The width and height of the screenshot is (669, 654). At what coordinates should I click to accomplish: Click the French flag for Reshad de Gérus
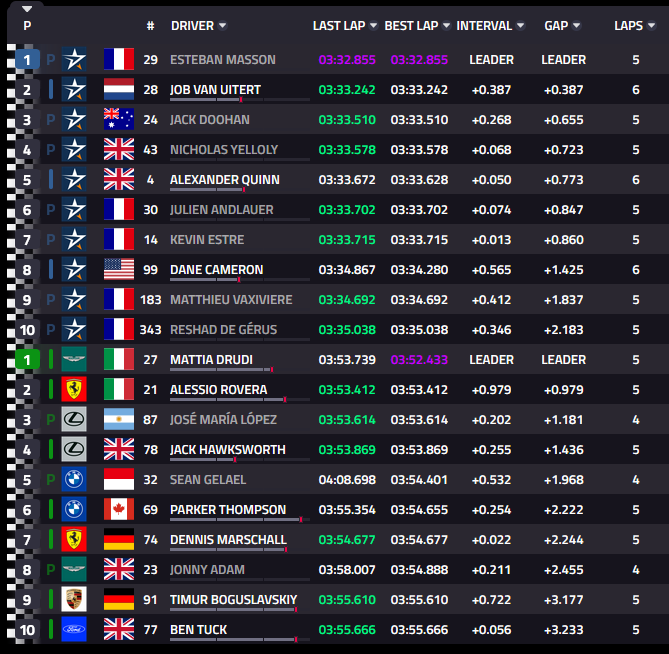(x=119, y=329)
